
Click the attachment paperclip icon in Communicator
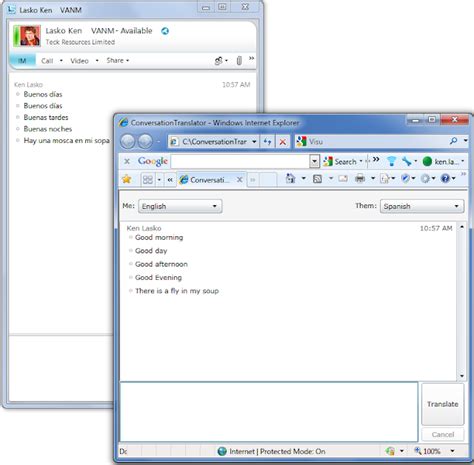[239, 60]
